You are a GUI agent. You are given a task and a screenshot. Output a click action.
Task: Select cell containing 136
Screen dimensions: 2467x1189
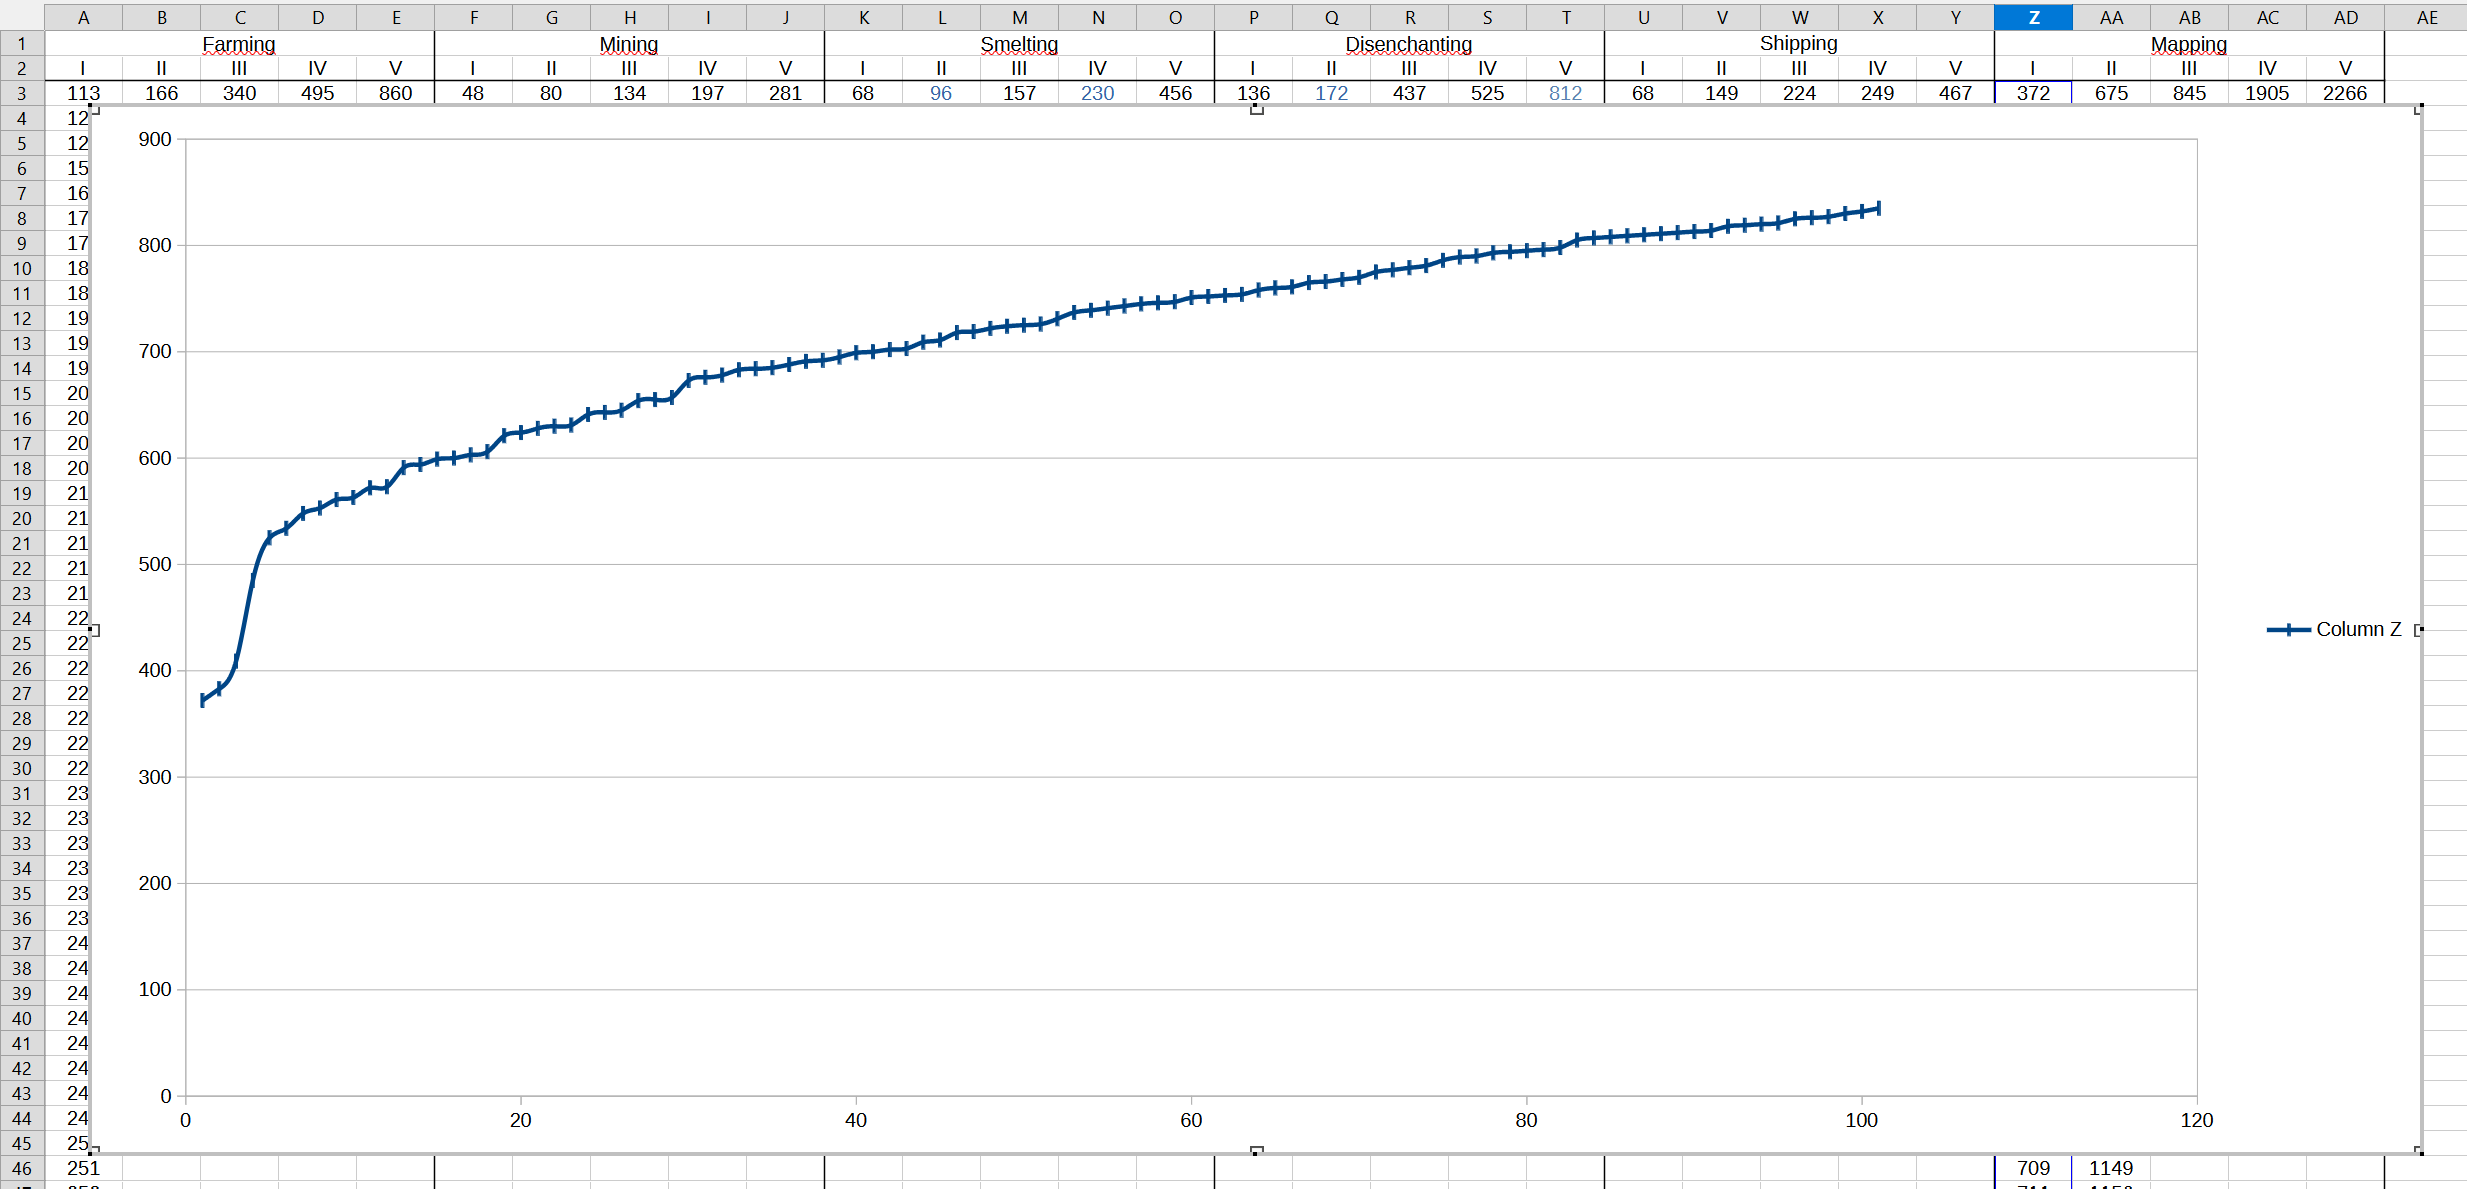pos(1253,93)
